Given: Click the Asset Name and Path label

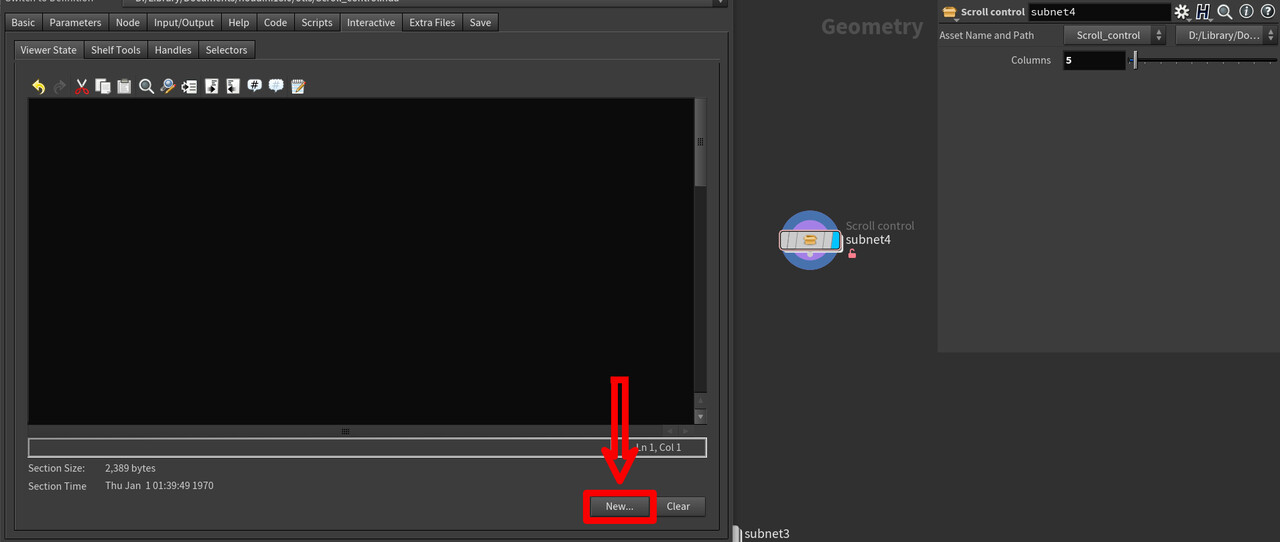Looking at the screenshot, I should [x=987, y=35].
